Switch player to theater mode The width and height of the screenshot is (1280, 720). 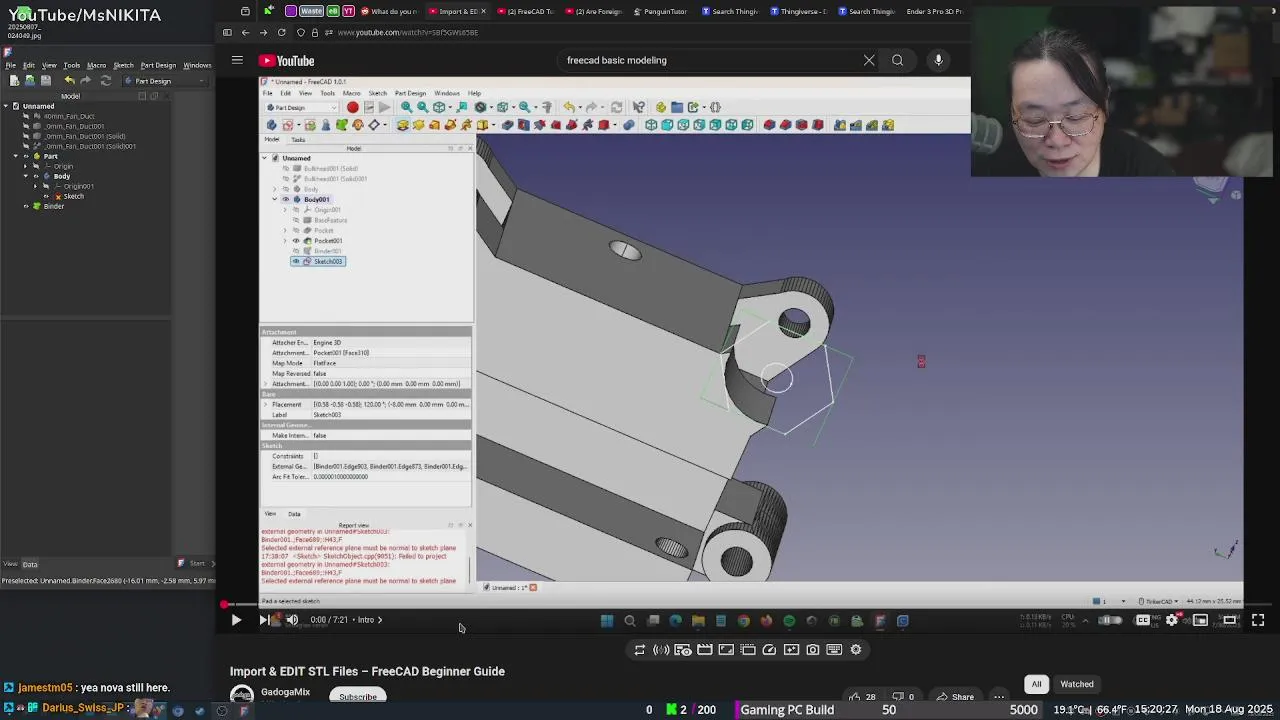1230,620
